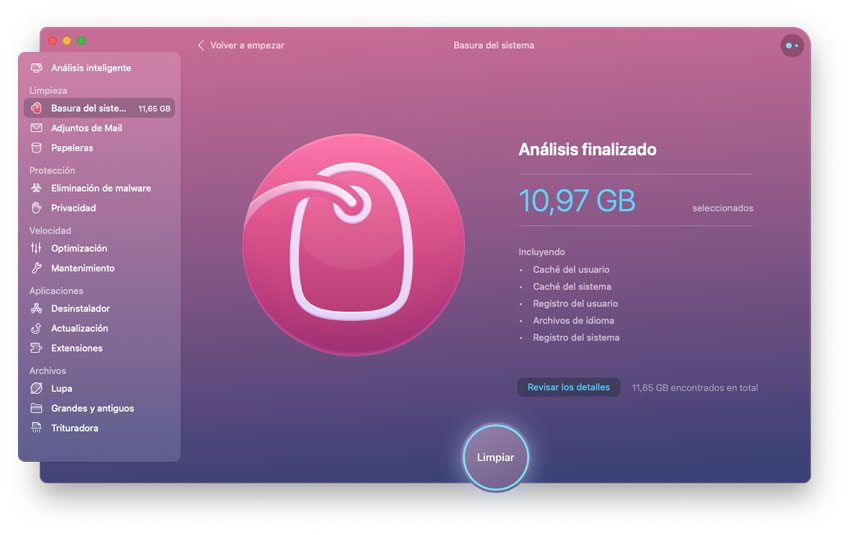Select Basura del sistema sidebar item
850x535 pixels.
[x=89, y=108]
